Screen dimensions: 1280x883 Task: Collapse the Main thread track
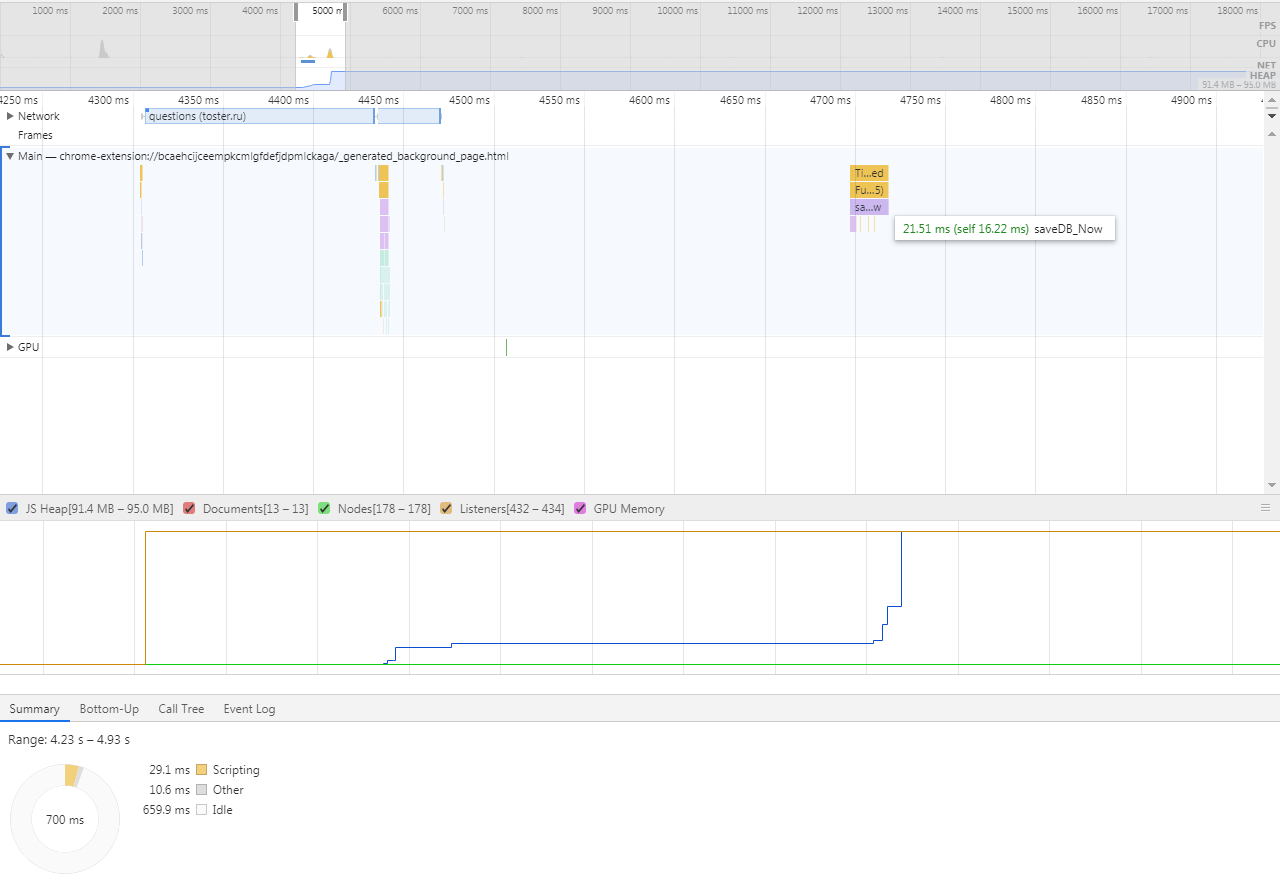[10, 156]
